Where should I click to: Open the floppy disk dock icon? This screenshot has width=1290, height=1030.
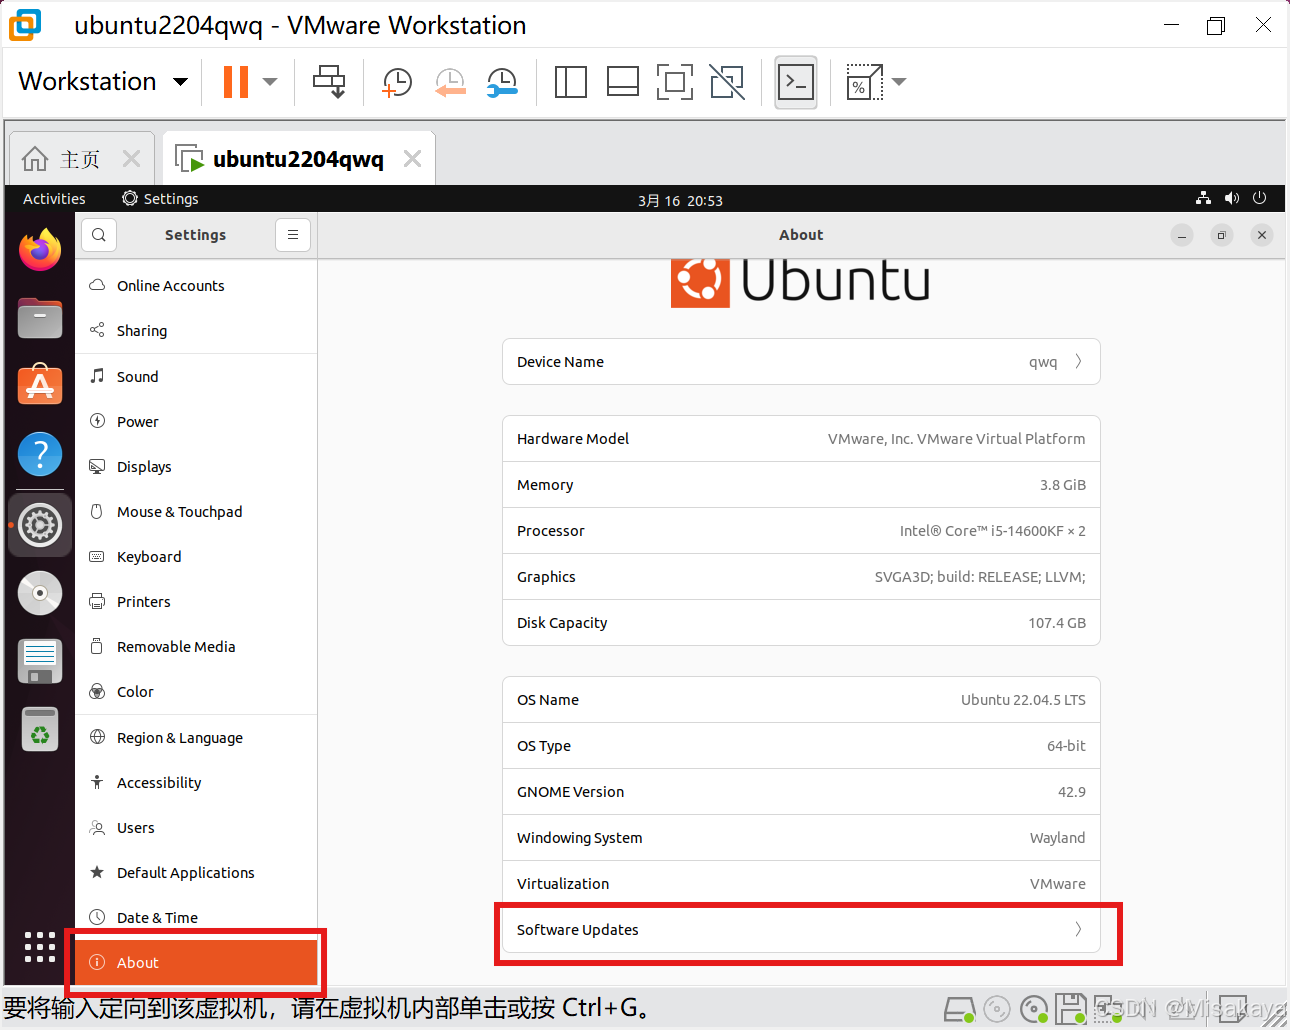pos(40,661)
